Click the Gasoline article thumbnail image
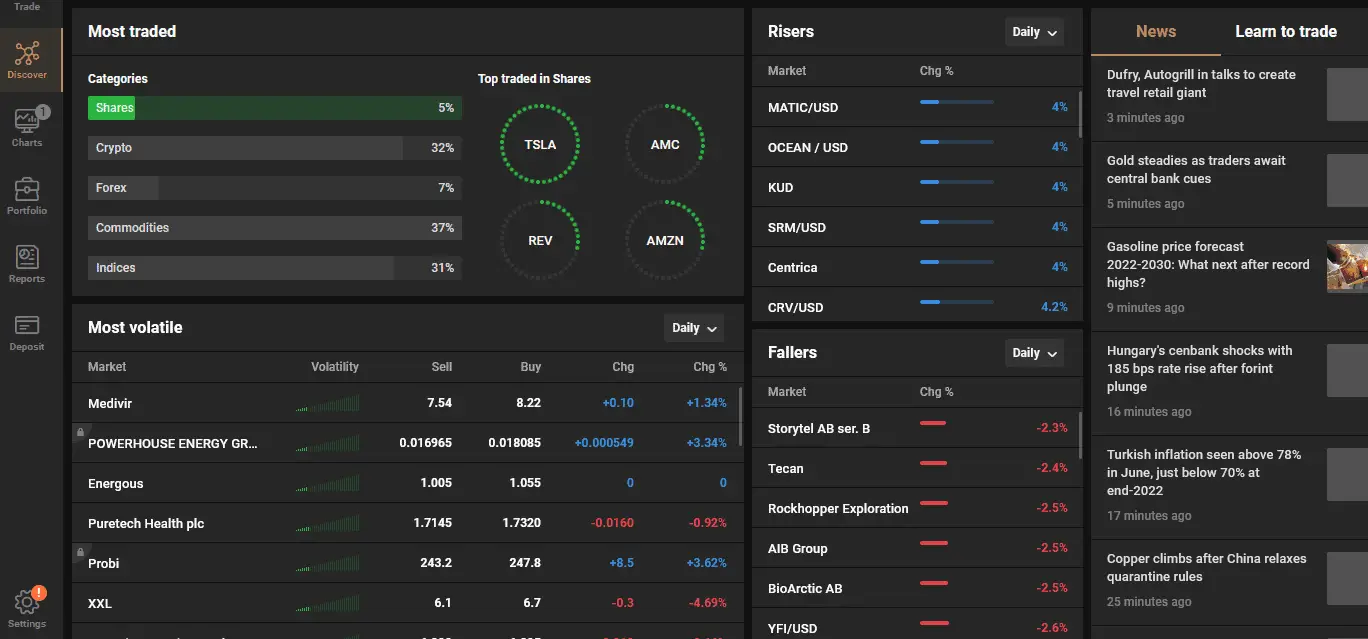 [x=1347, y=266]
